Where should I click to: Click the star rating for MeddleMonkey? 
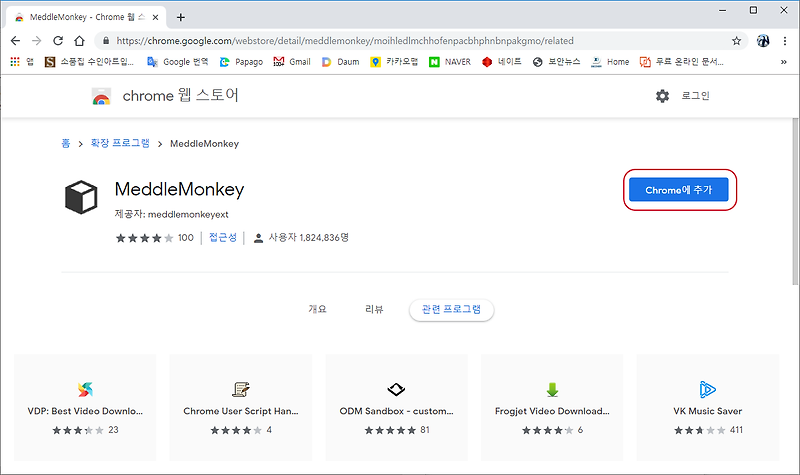tap(144, 238)
